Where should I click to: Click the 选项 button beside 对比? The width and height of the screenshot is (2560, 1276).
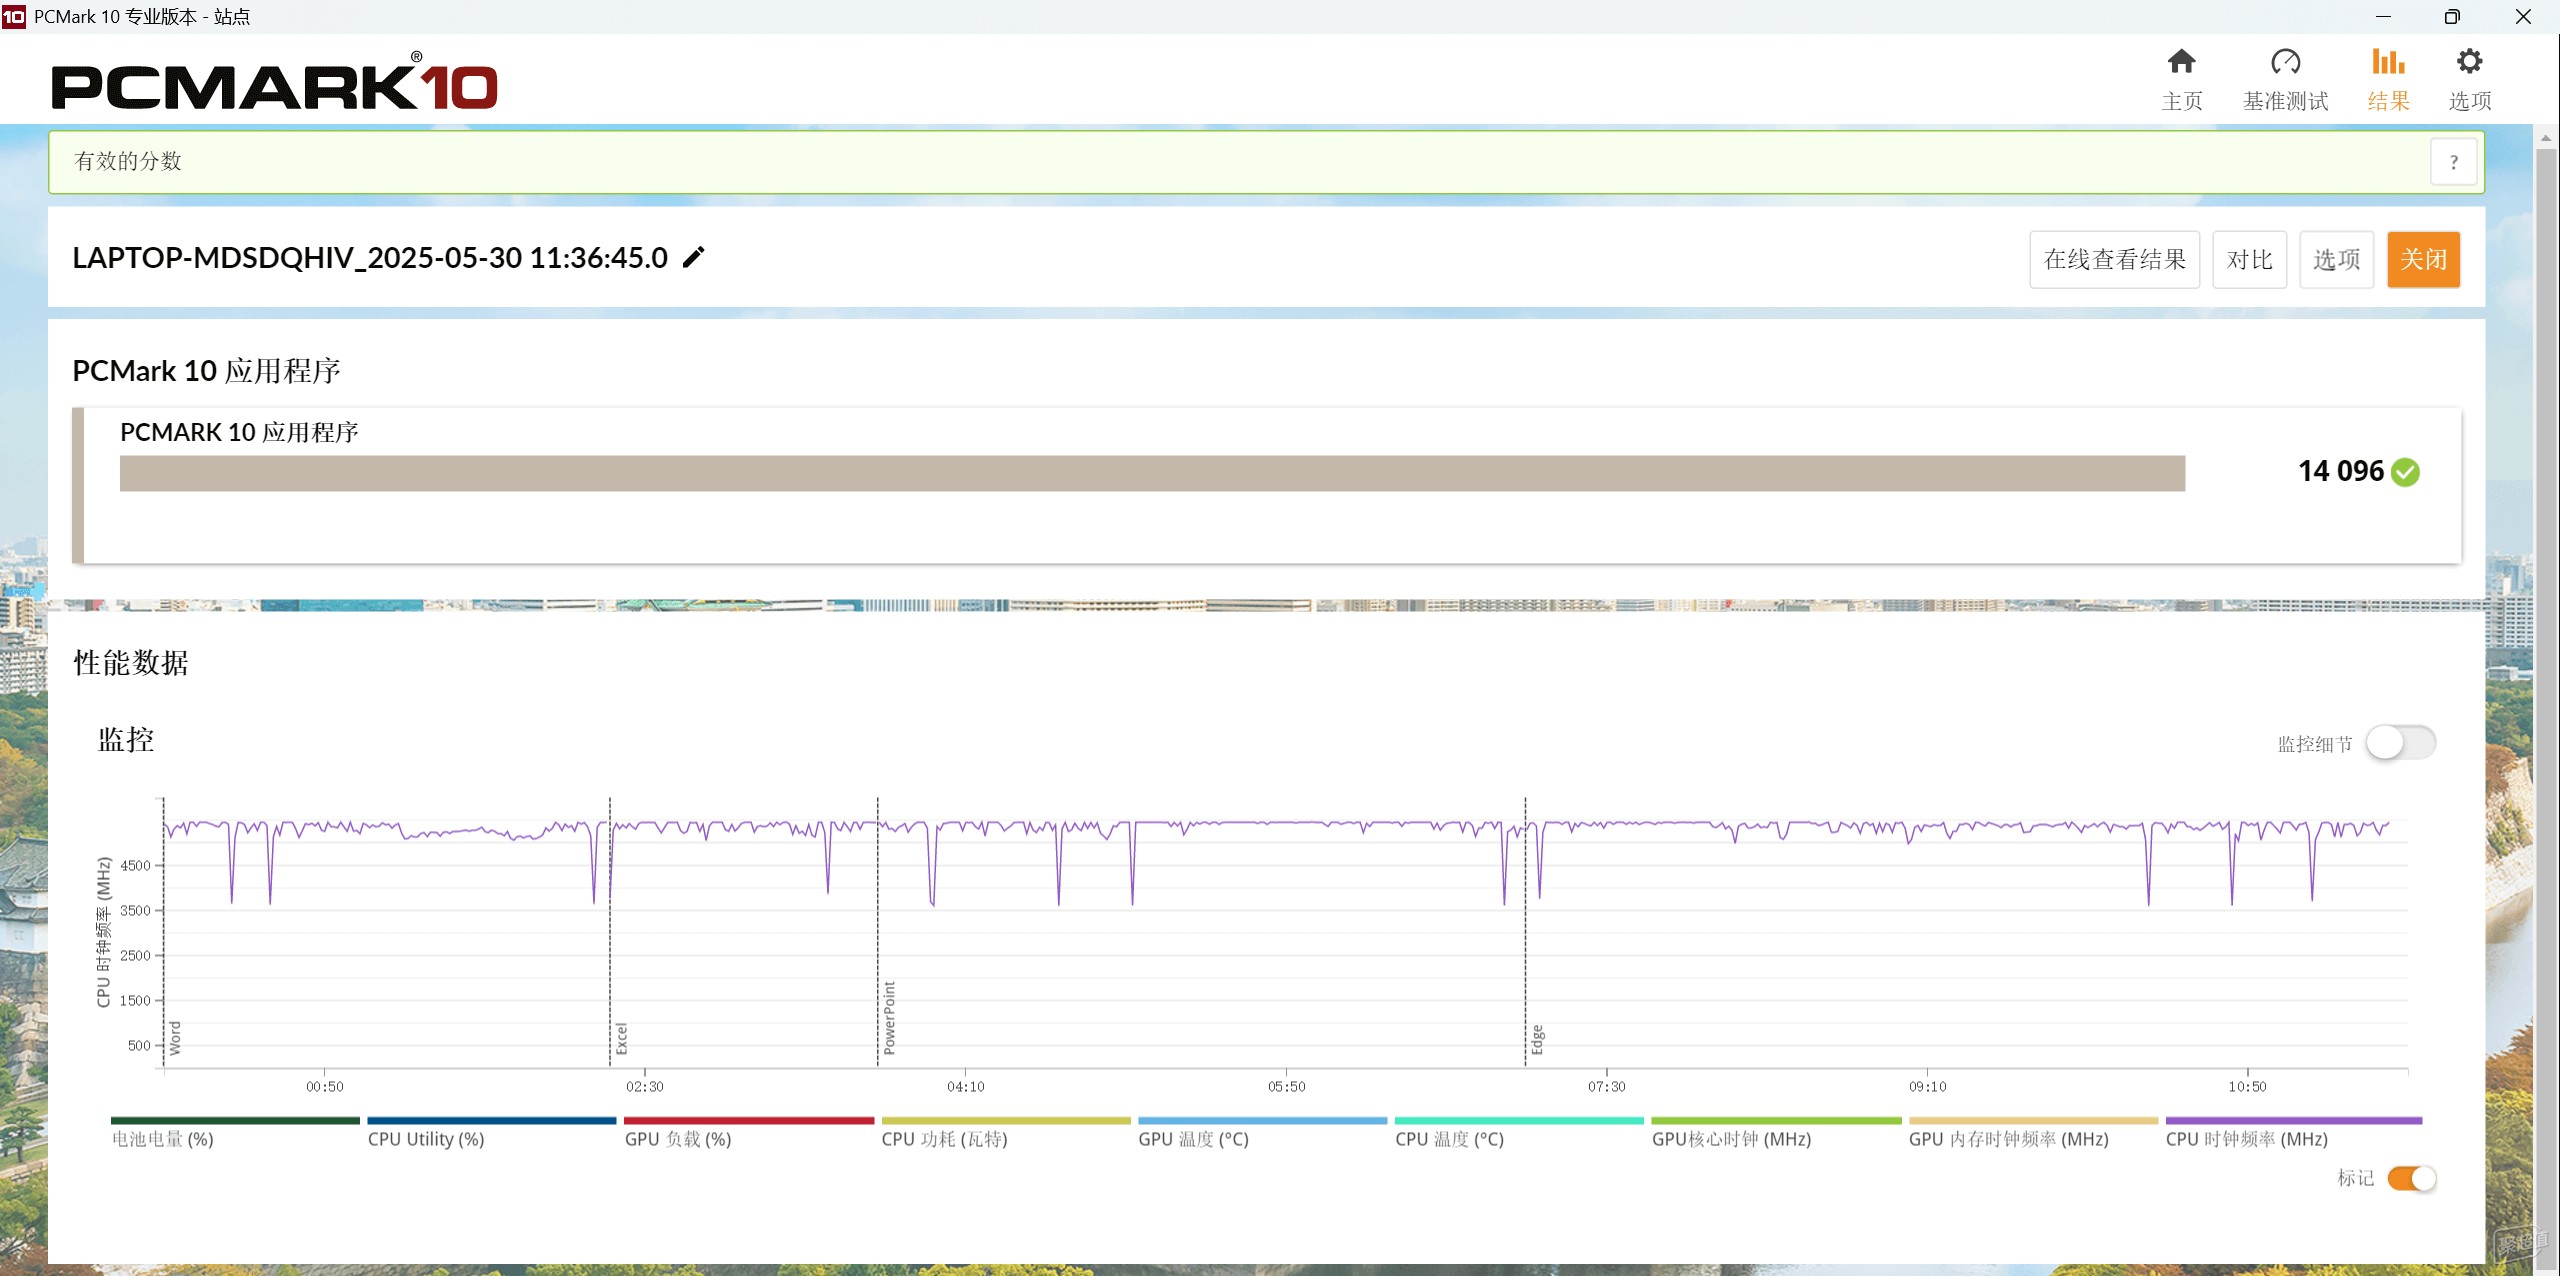click(x=2336, y=260)
